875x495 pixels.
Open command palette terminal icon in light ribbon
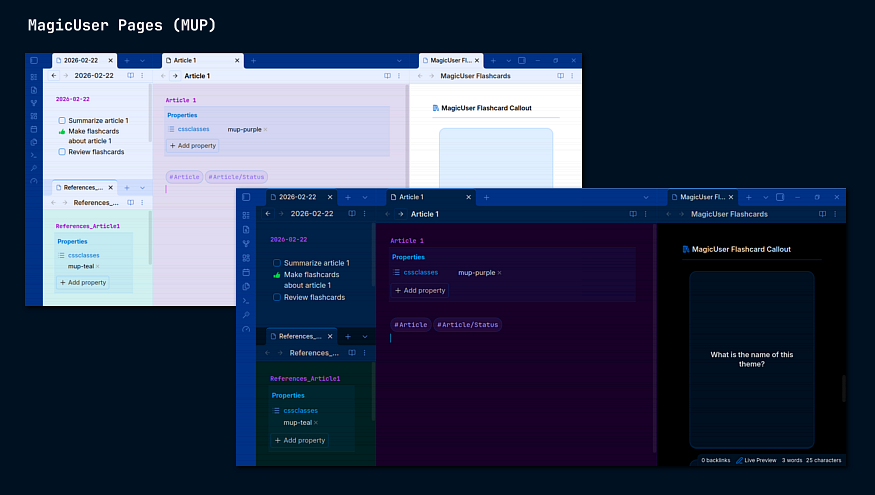click(34, 155)
